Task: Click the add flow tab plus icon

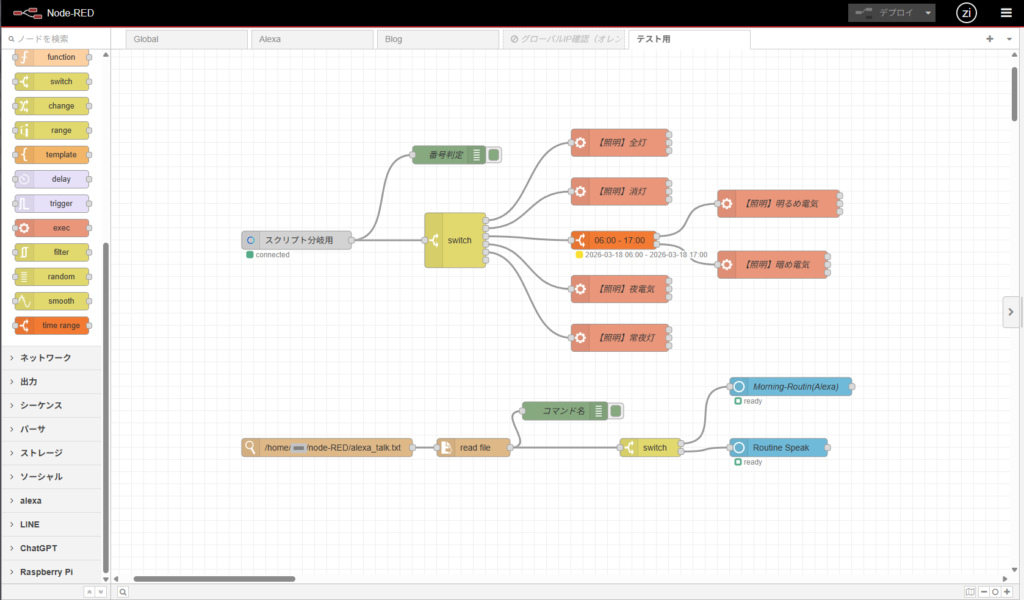Action: [989, 39]
